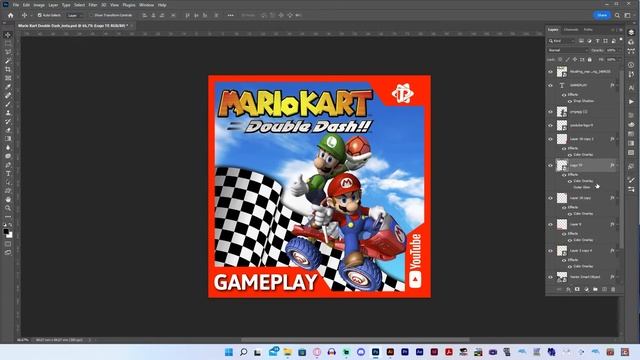Open the Normal blend mode dropdown

(x=567, y=50)
